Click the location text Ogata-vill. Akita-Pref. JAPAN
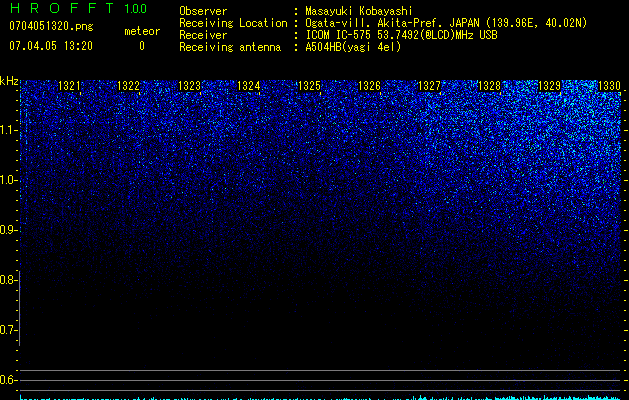 click(392, 23)
